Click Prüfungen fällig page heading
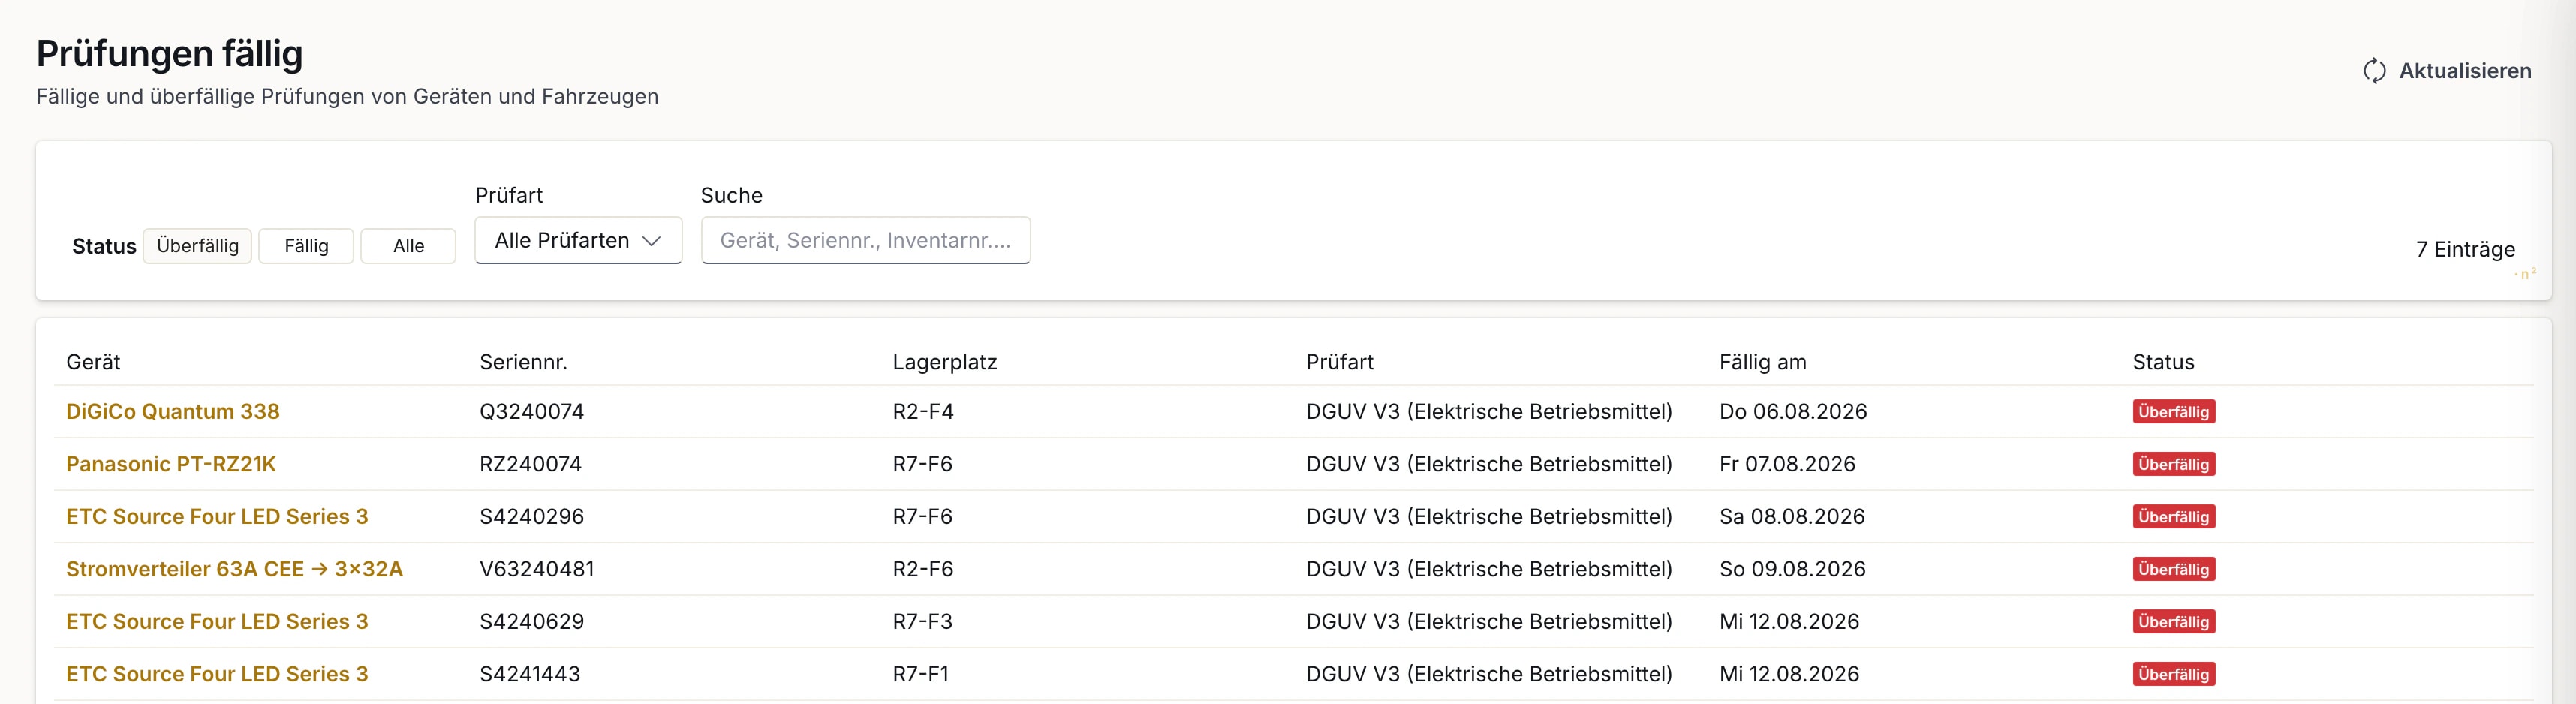2576x704 pixels. click(x=169, y=53)
